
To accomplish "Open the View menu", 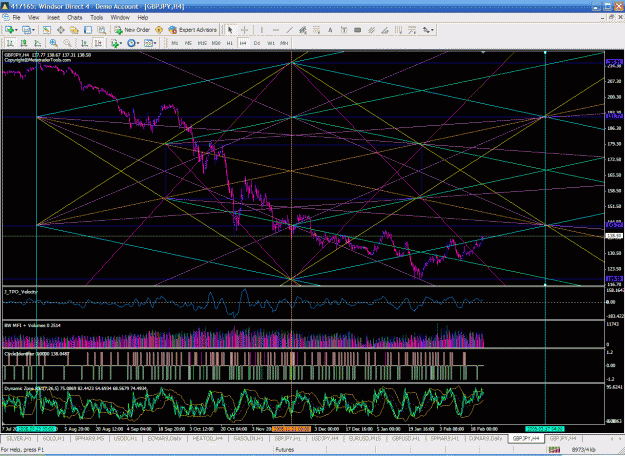I will point(33,18).
